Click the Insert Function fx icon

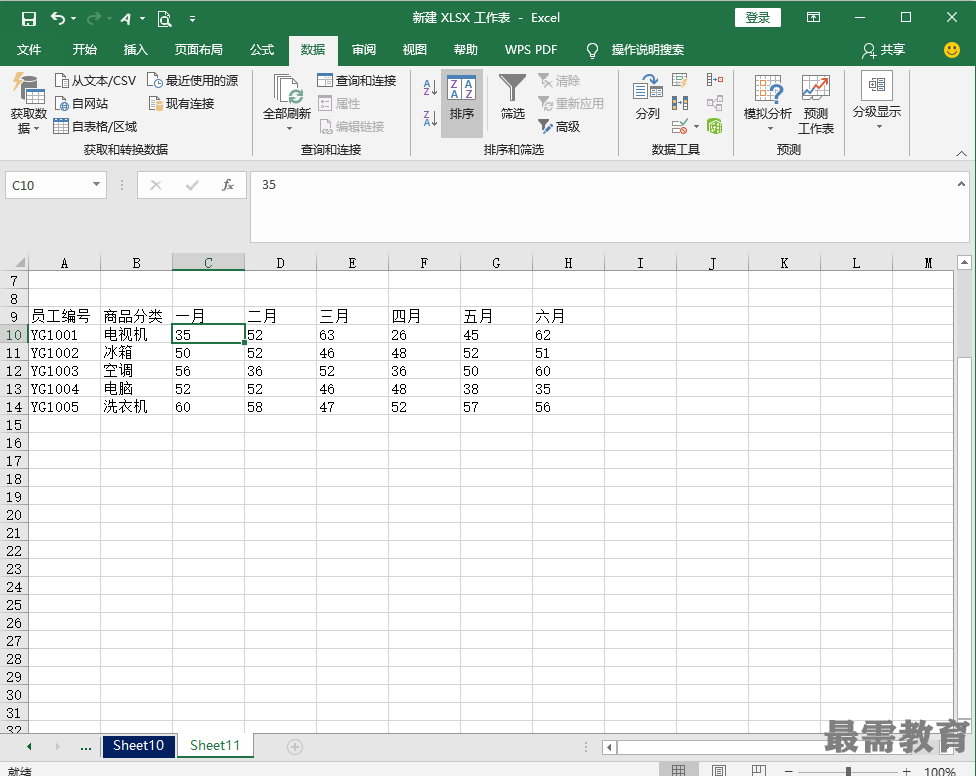pos(228,185)
